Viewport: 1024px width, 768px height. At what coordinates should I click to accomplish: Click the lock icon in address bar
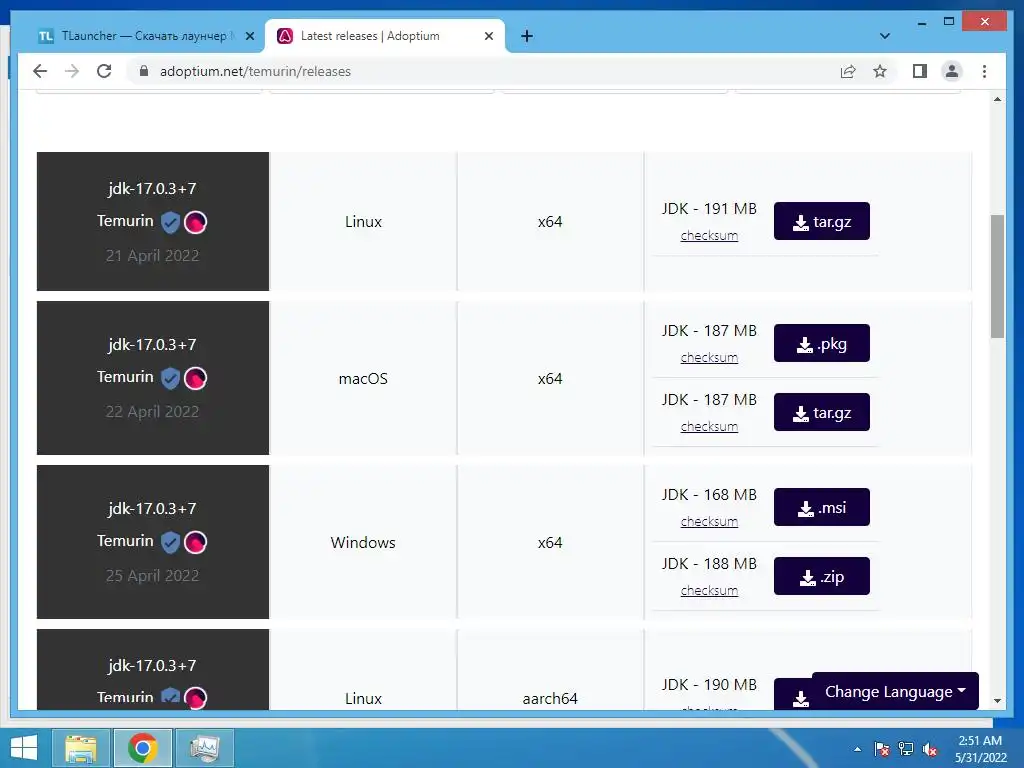pos(144,71)
